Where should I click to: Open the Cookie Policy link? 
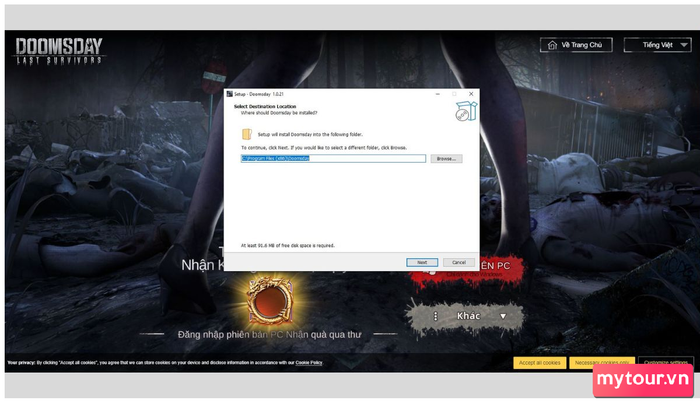308,363
